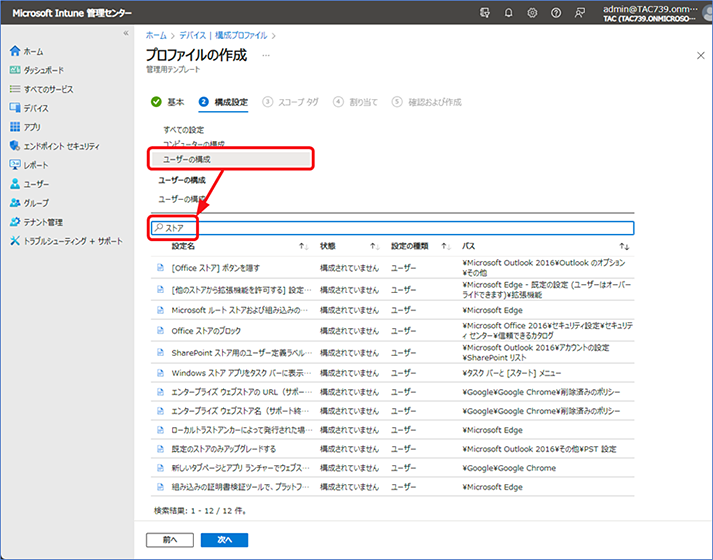Go to the 基本 step tab
This screenshot has height=560, width=713.
pyautogui.click(x=167, y=102)
